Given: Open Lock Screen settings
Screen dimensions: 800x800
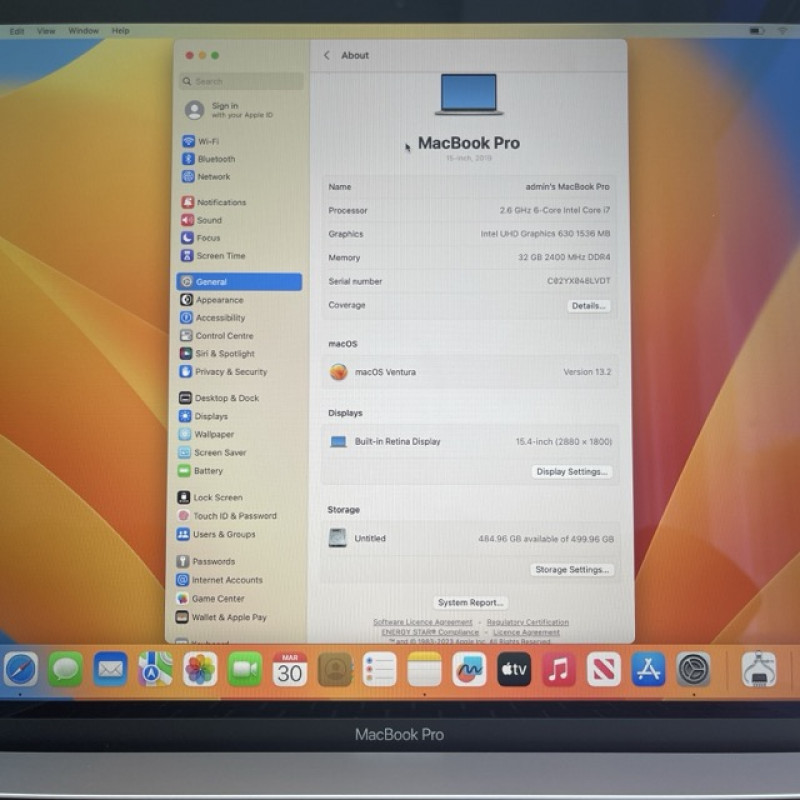Looking at the screenshot, I should [x=210, y=497].
